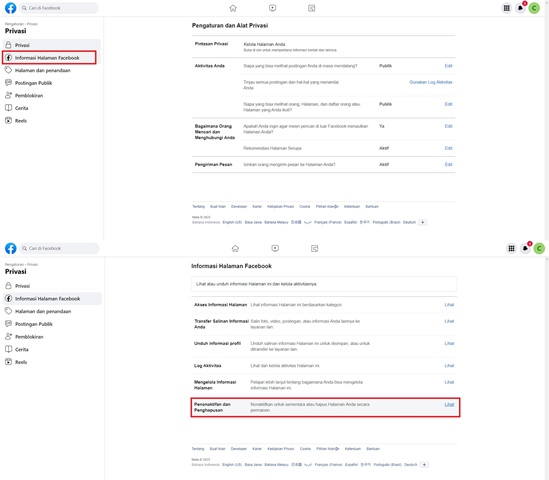Click plus button for more languages, upper footer
Viewport: 549px width, 480px height.
pyautogui.click(x=423, y=222)
